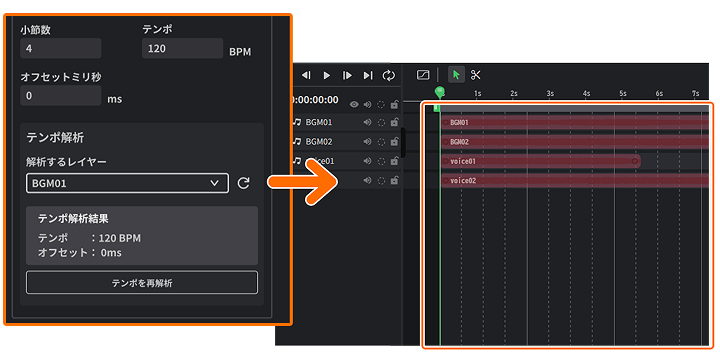Image resolution: width=720 pixels, height=364 pixels.
Task: Click the テンポを再解析 button
Action: (x=142, y=283)
